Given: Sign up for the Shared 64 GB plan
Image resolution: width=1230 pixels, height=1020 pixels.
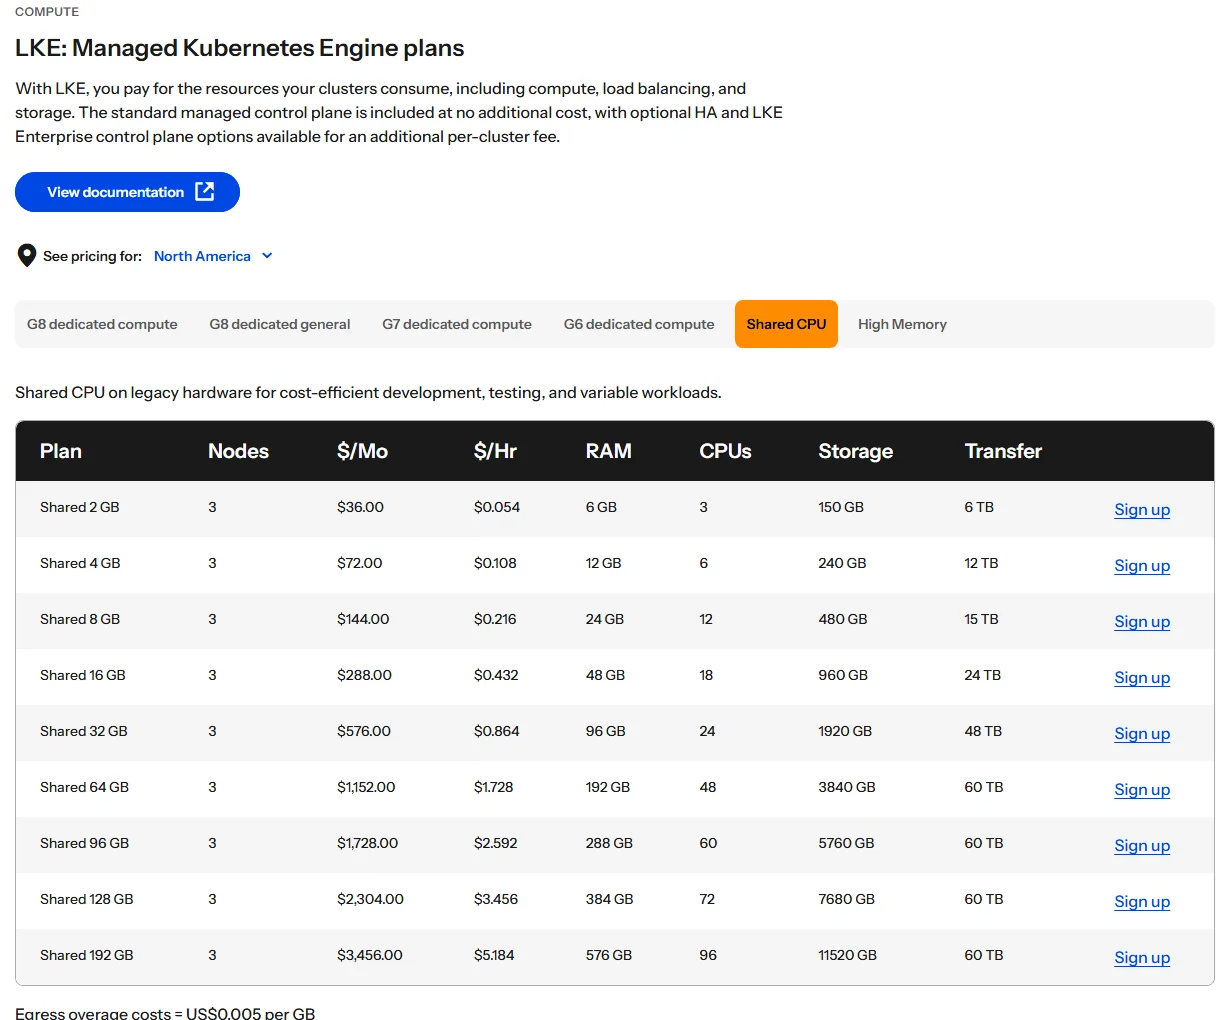Looking at the screenshot, I should coord(1142,789).
